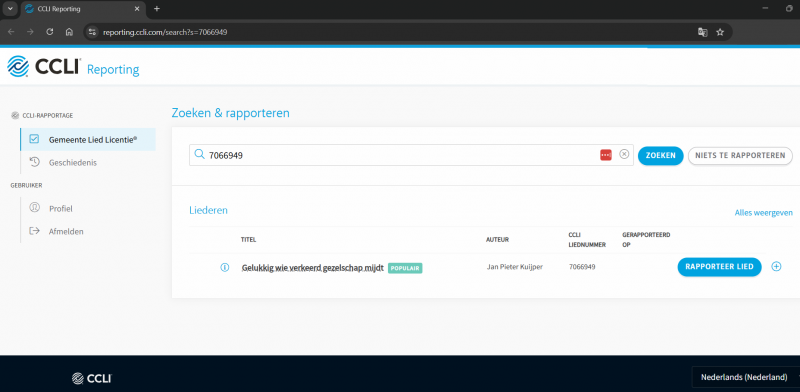The height and width of the screenshot is (392, 800).
Task: Click the CCLI Reporting header logo
Action: [73, 67]
